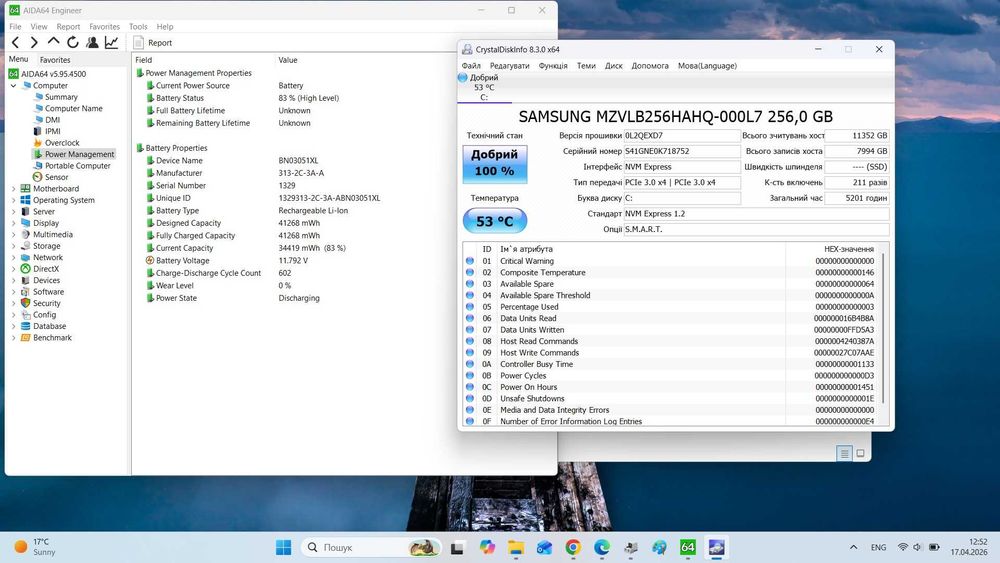This screenshot has width=1000, height=563.
Task: Click the serial number field S41GNE0K718752
Action: (x=682, y=151)
